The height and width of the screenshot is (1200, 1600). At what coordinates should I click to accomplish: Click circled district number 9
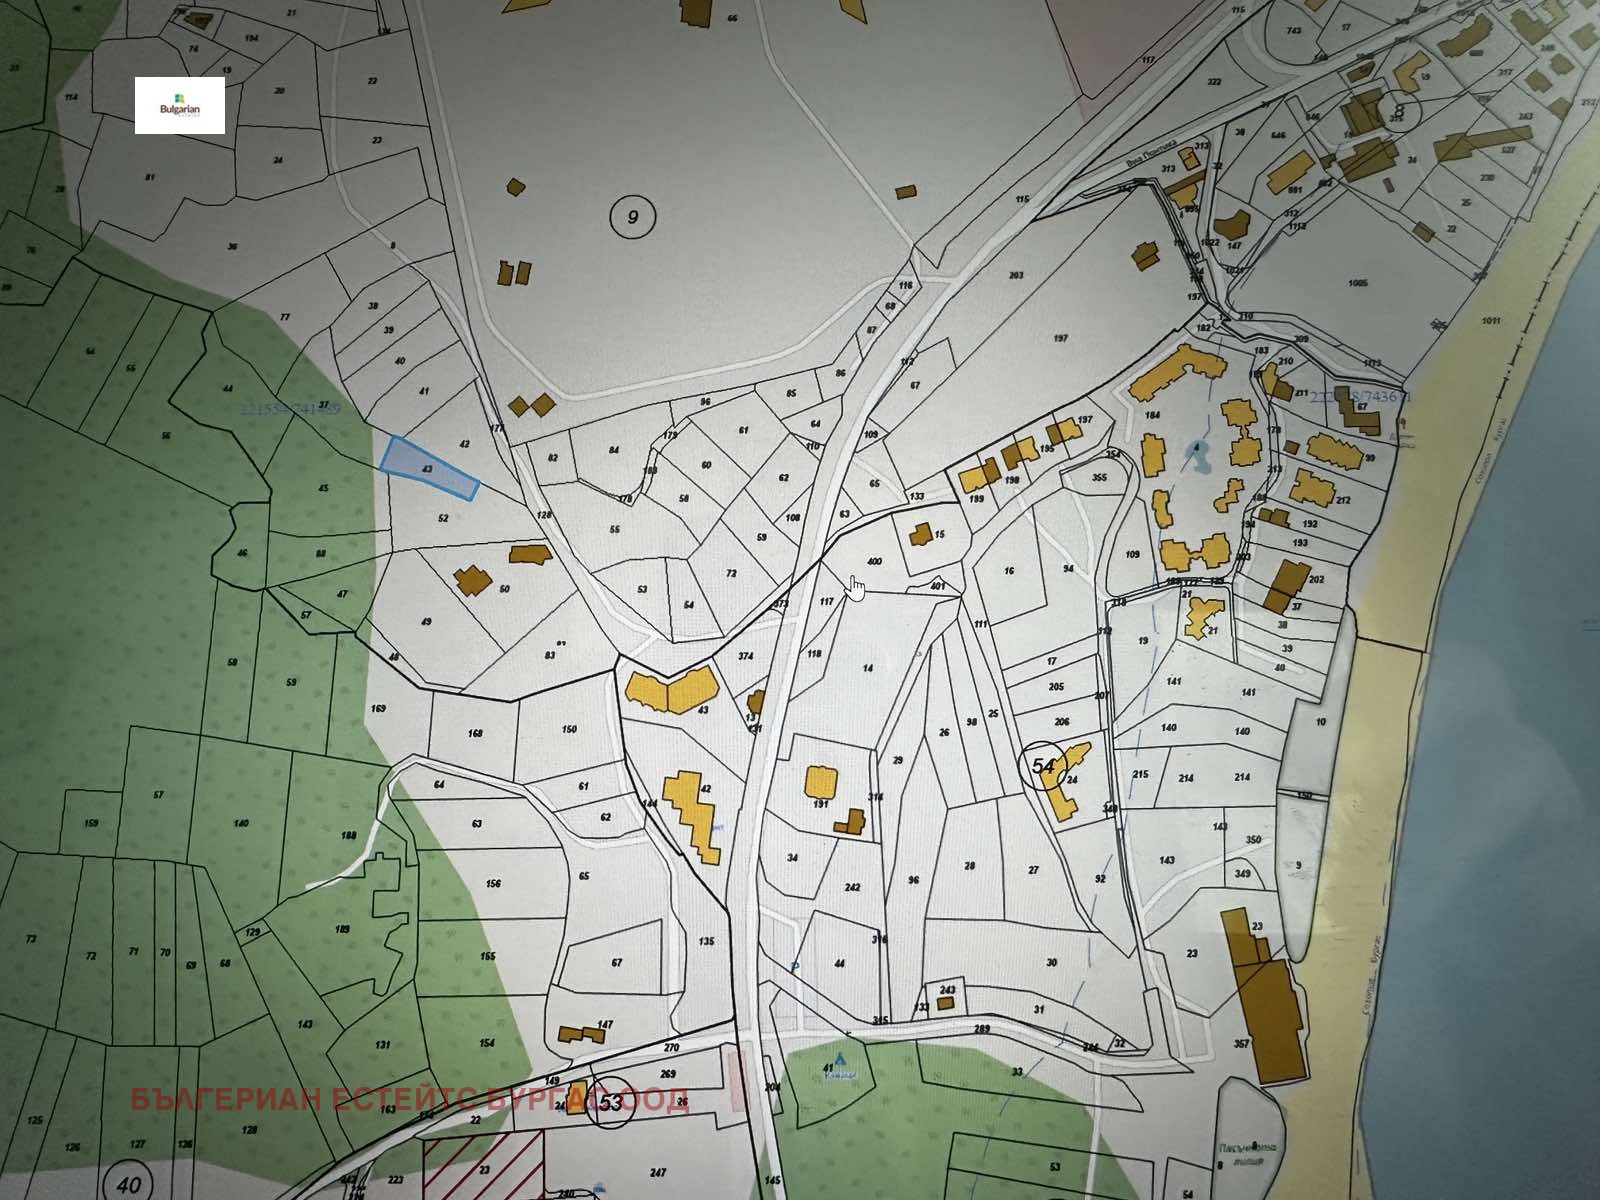point(632,216)
